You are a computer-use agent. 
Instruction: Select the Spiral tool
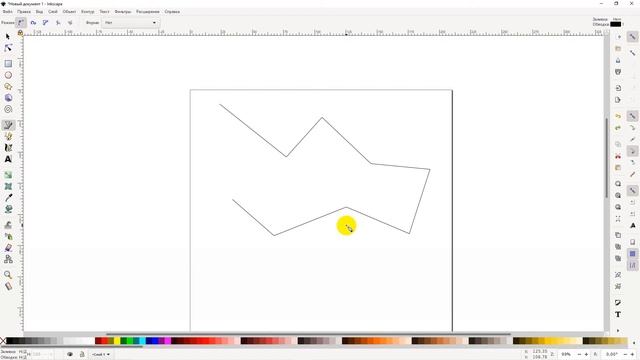pos(8,109)
